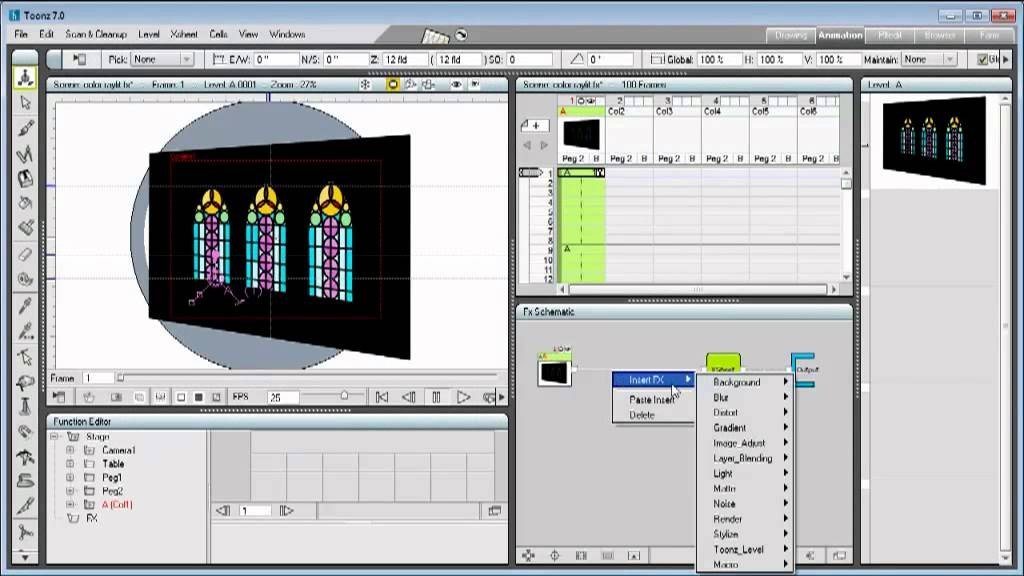The image size is (1024, 576).
Task: Click the fit-to-window icon in Fx Schematic footer
Action: [528, 556]
